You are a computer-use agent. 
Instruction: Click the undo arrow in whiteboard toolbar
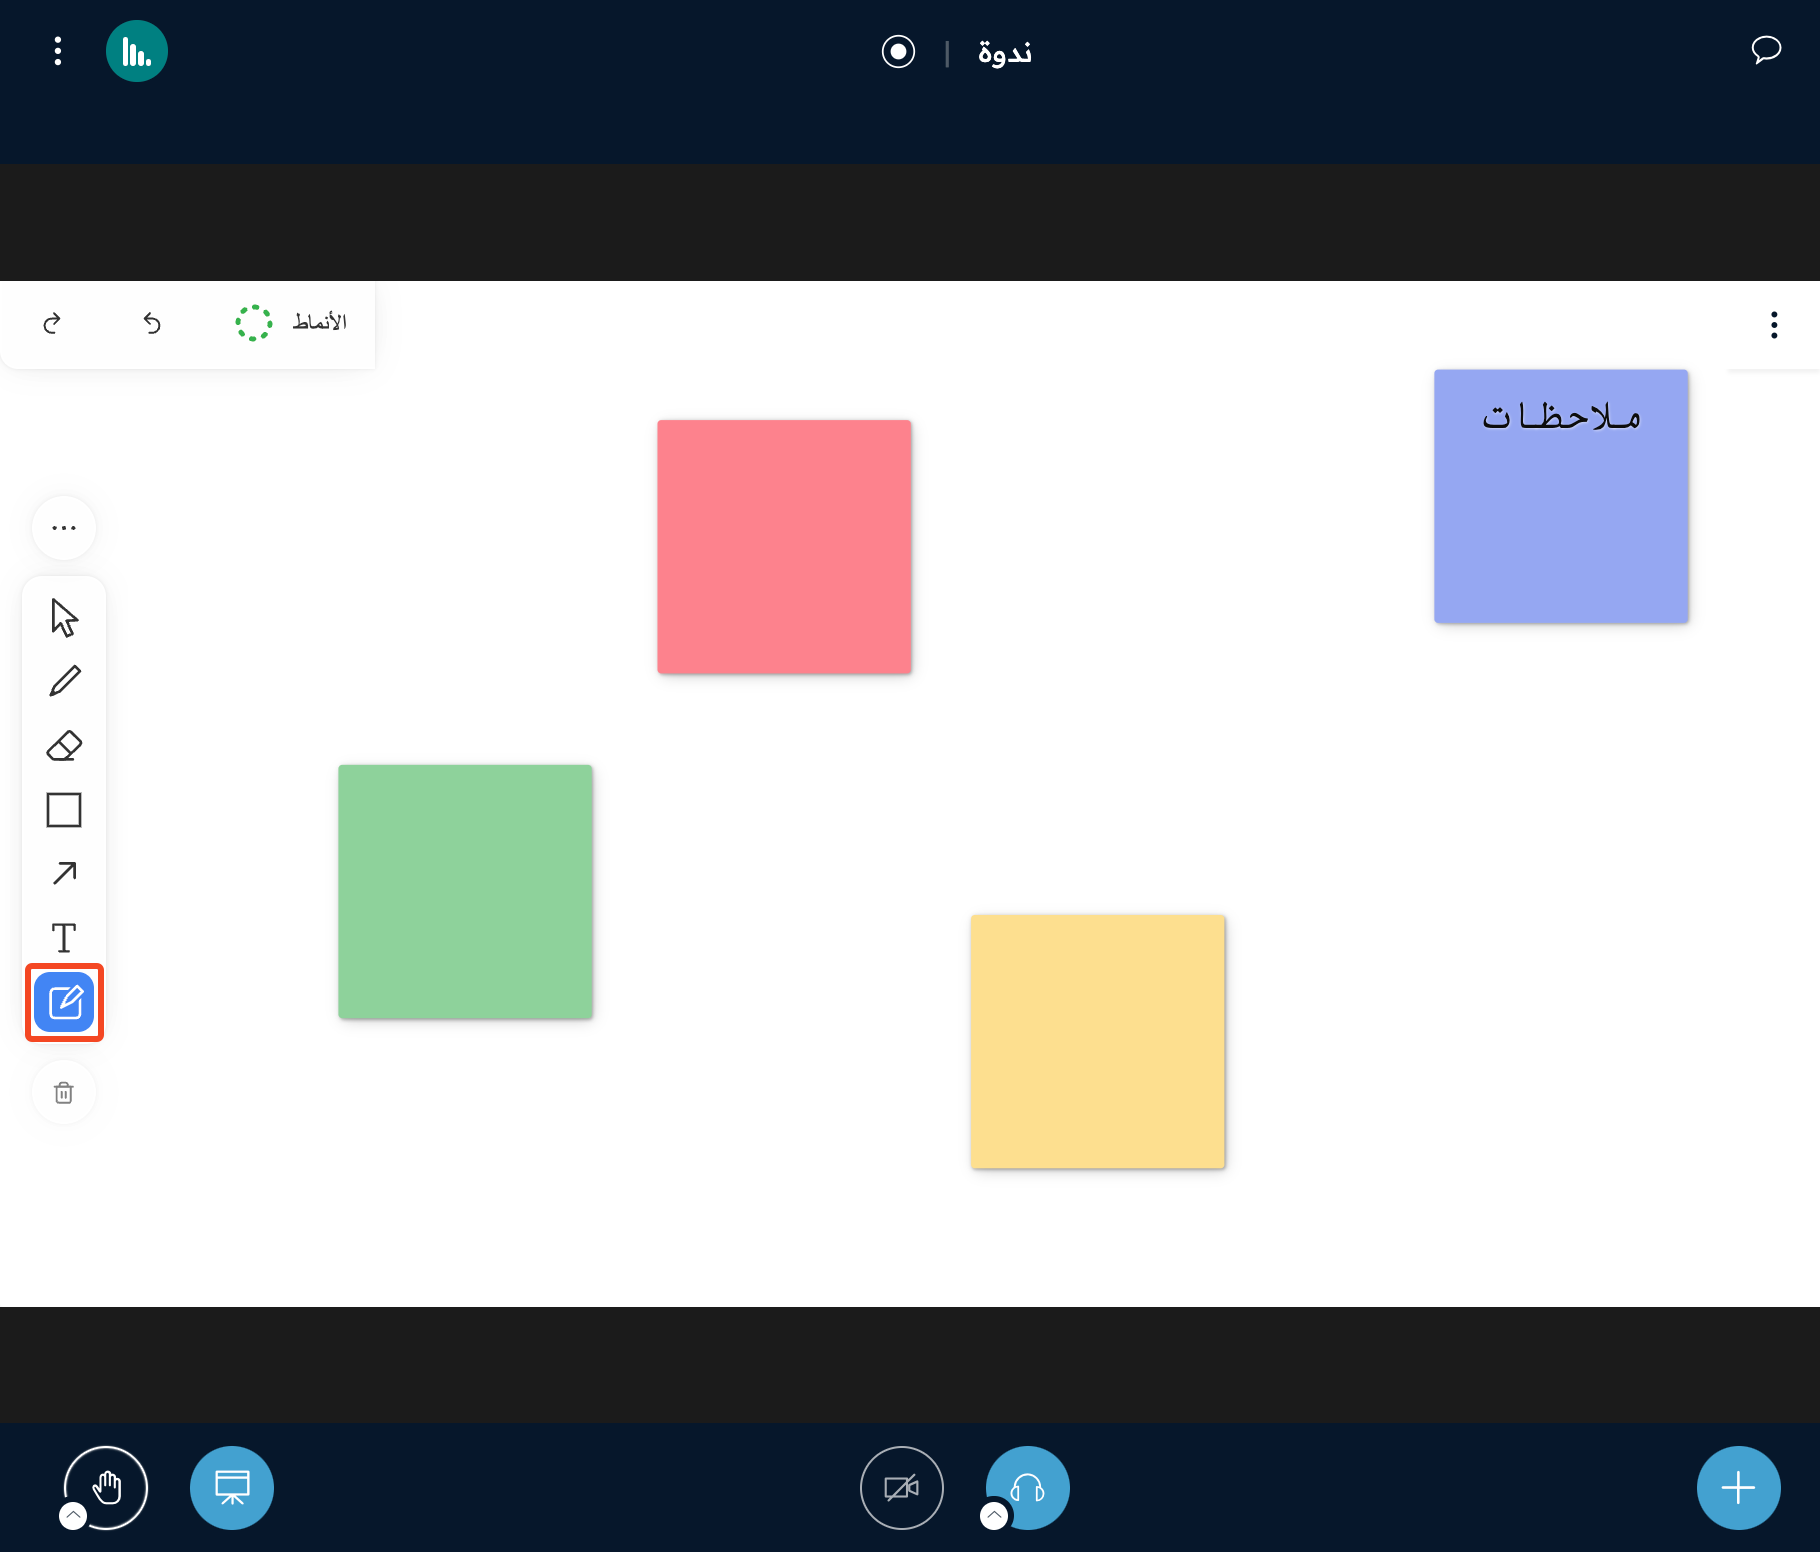pos(152,323)
